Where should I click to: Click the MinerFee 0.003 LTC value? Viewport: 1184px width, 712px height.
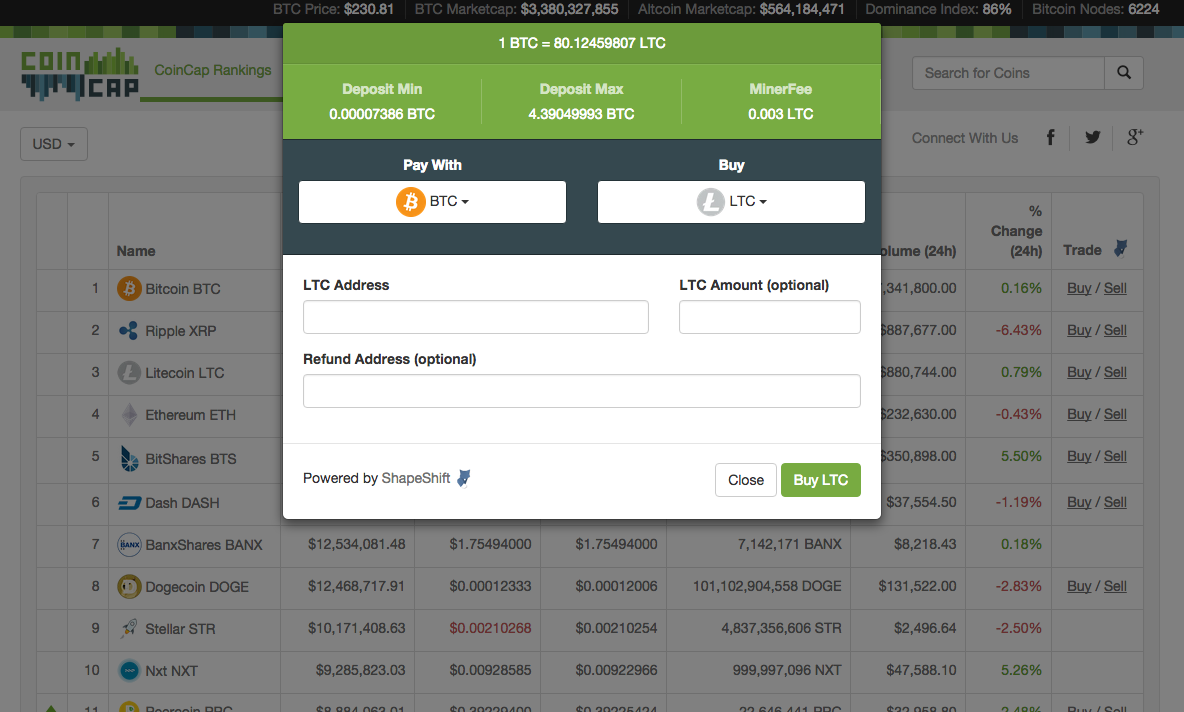click(x=781, y=114)
